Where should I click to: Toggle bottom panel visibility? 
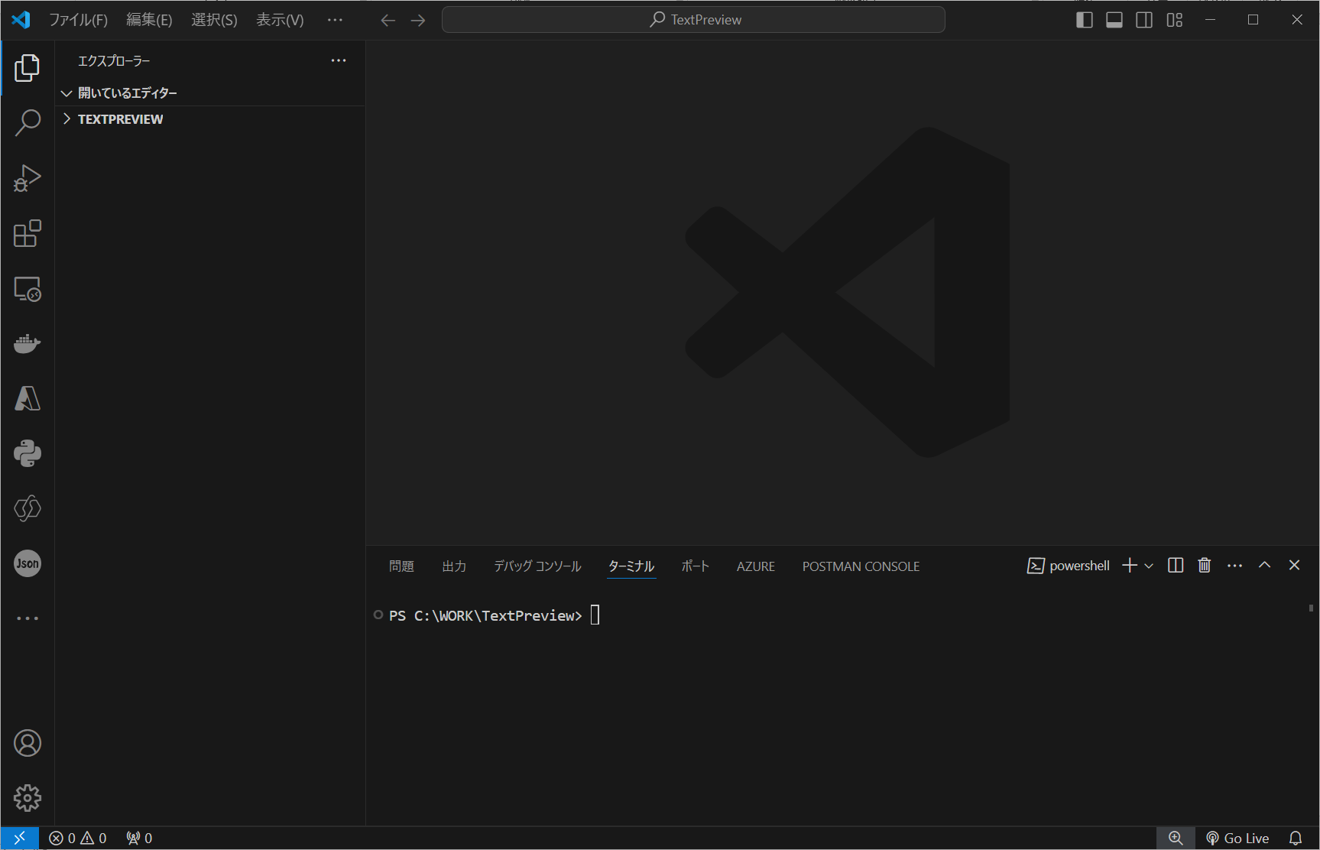coord(1114,20)
